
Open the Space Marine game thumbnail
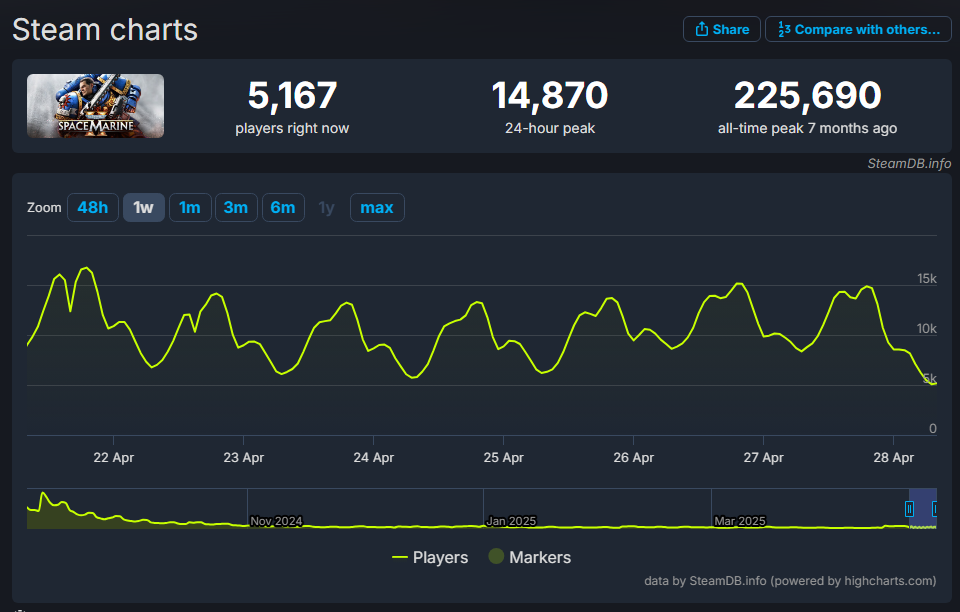click(96, 106)
